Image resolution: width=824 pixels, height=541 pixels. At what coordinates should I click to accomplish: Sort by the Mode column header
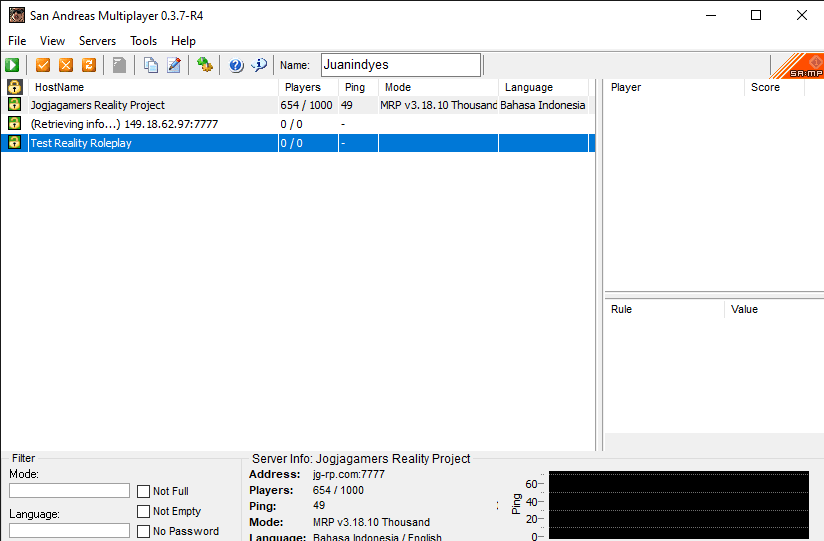point(438,87)
